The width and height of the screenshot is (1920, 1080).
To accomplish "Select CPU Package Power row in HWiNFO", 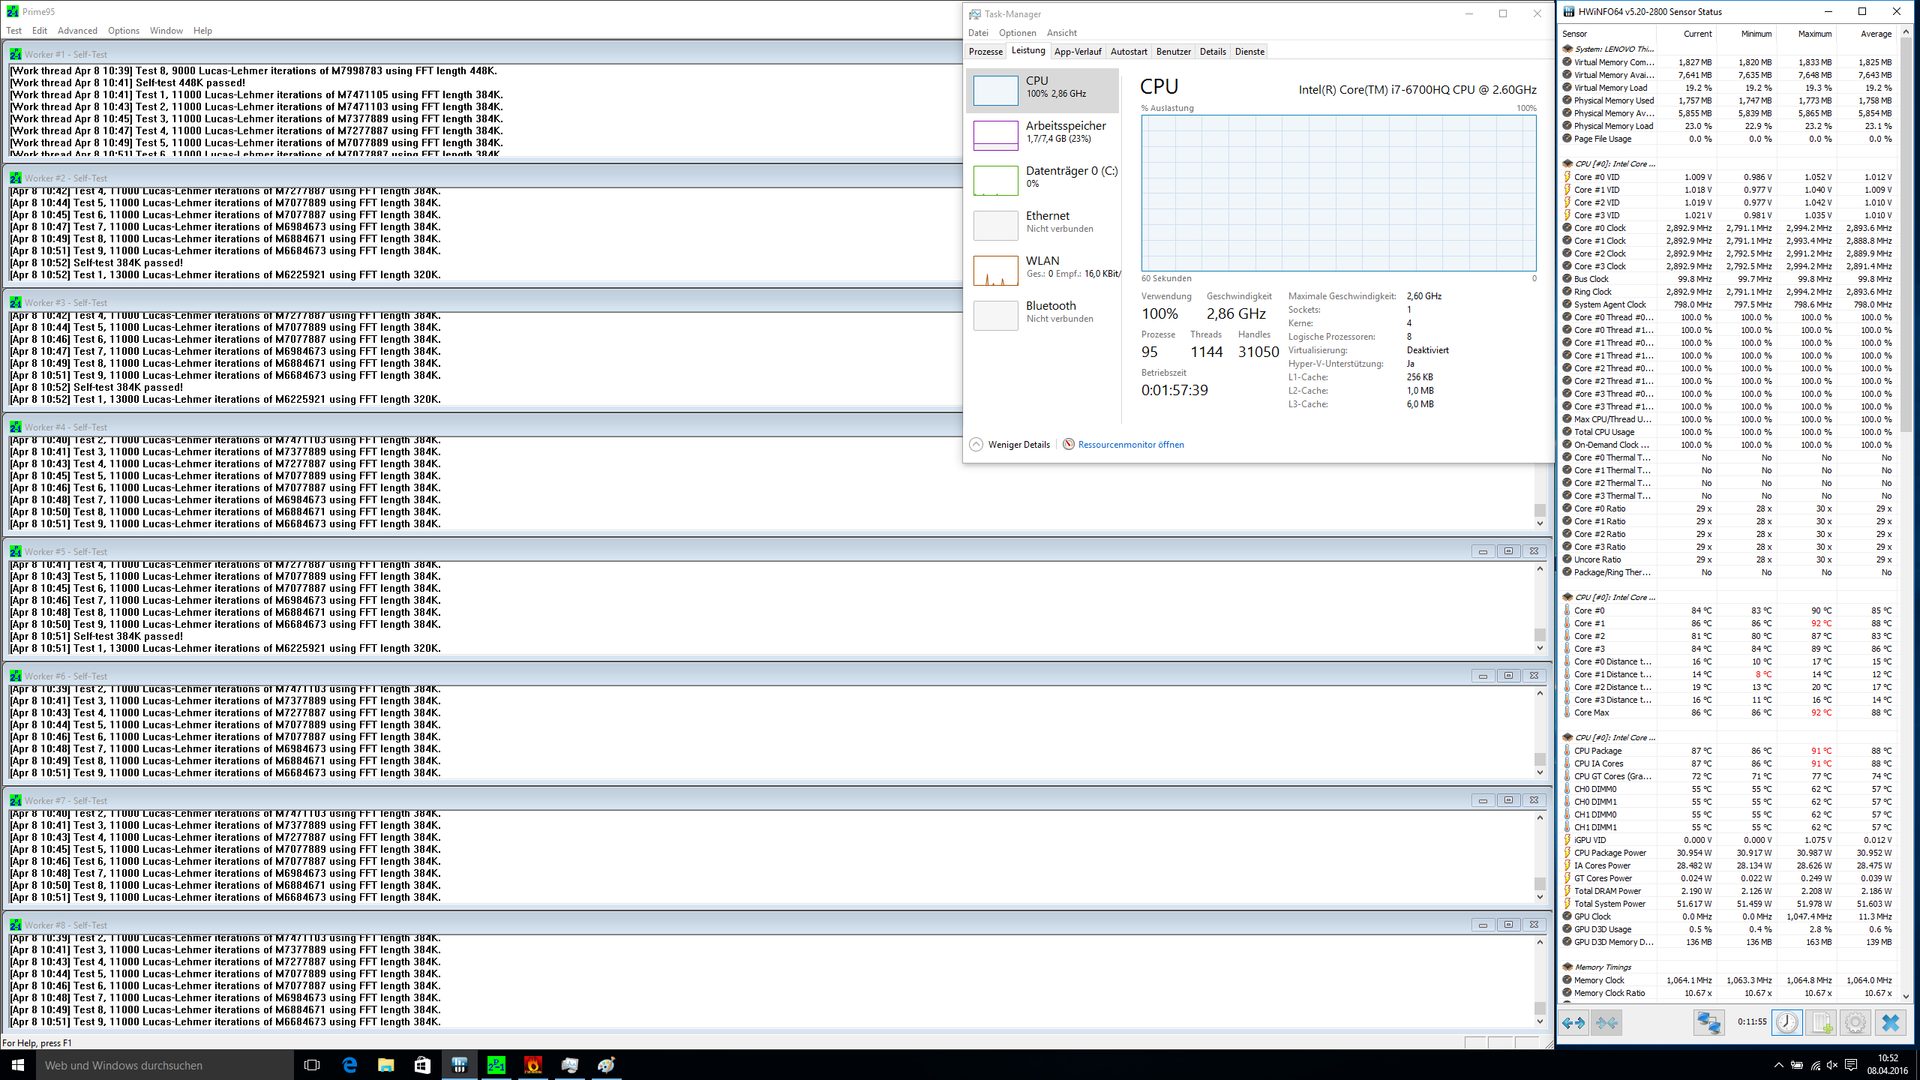I will (x=1728, y=853).
